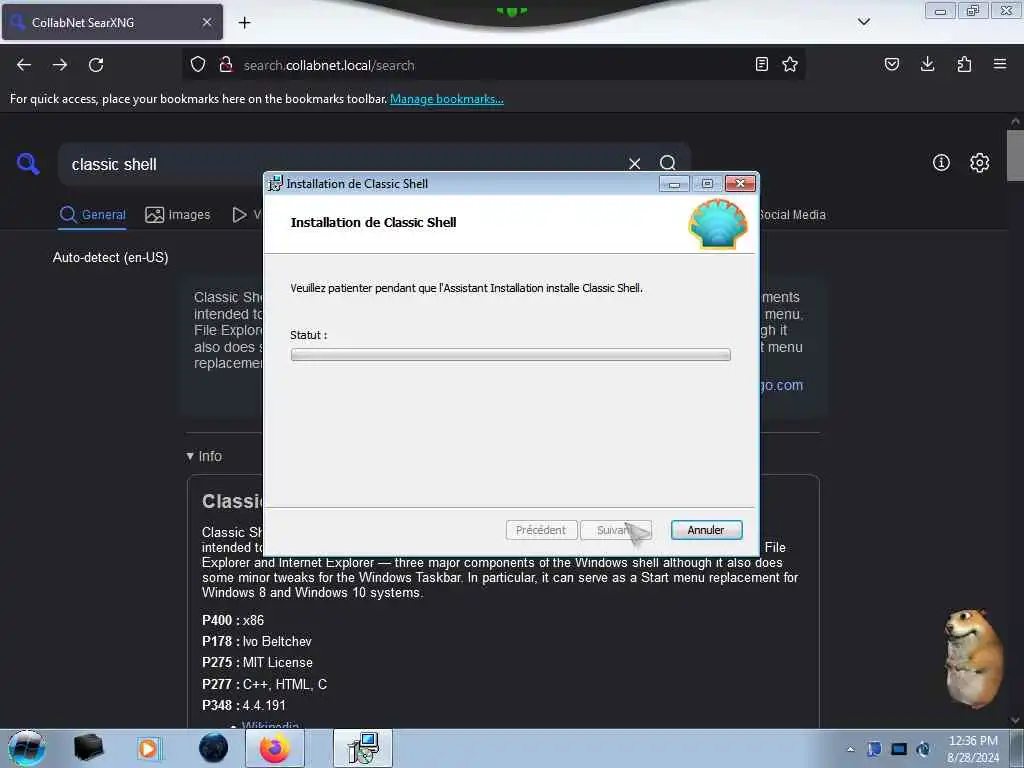
Task: Click the insecure connection lock icon
Action: coord(226,65)
